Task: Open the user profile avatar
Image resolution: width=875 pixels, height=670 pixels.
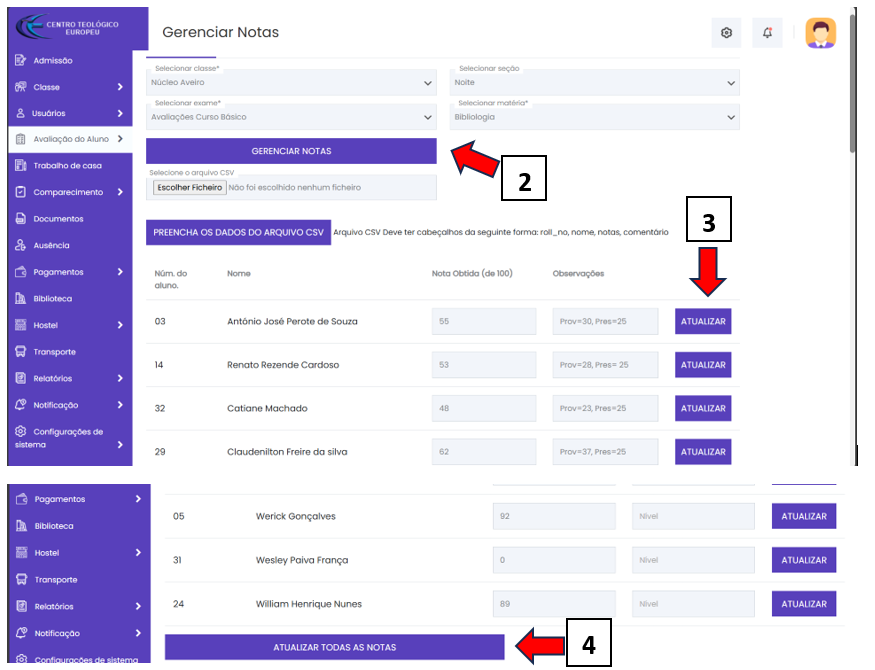Action: click(x=821, y=33)
